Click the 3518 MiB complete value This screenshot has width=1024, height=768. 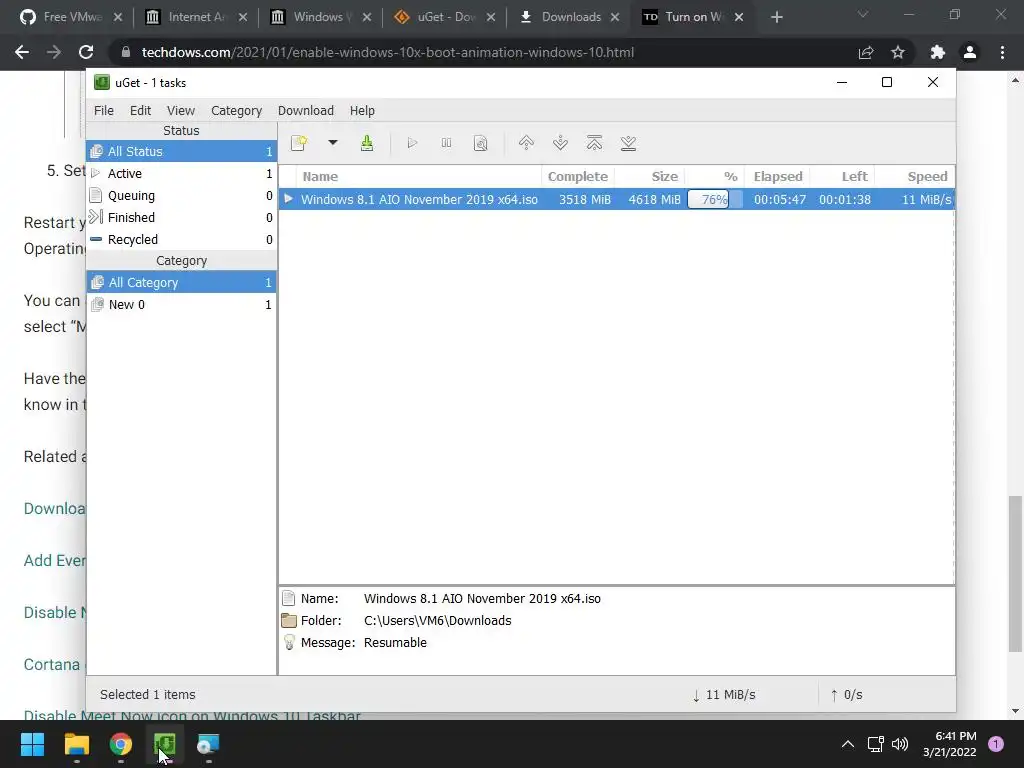(x=584, y=199)
